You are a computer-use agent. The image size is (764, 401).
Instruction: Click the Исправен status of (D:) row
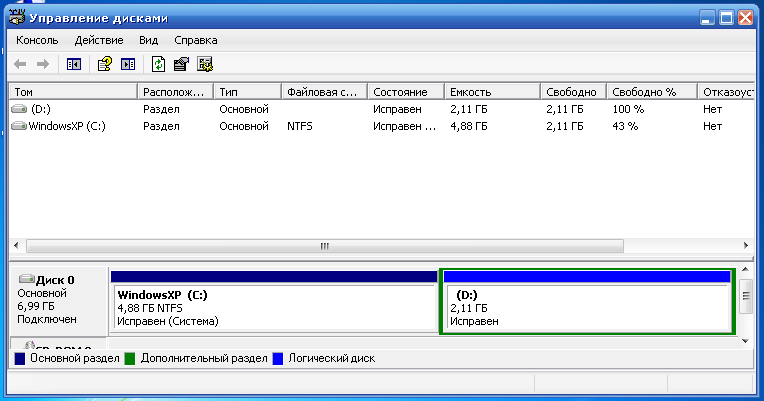click(397, 109)
